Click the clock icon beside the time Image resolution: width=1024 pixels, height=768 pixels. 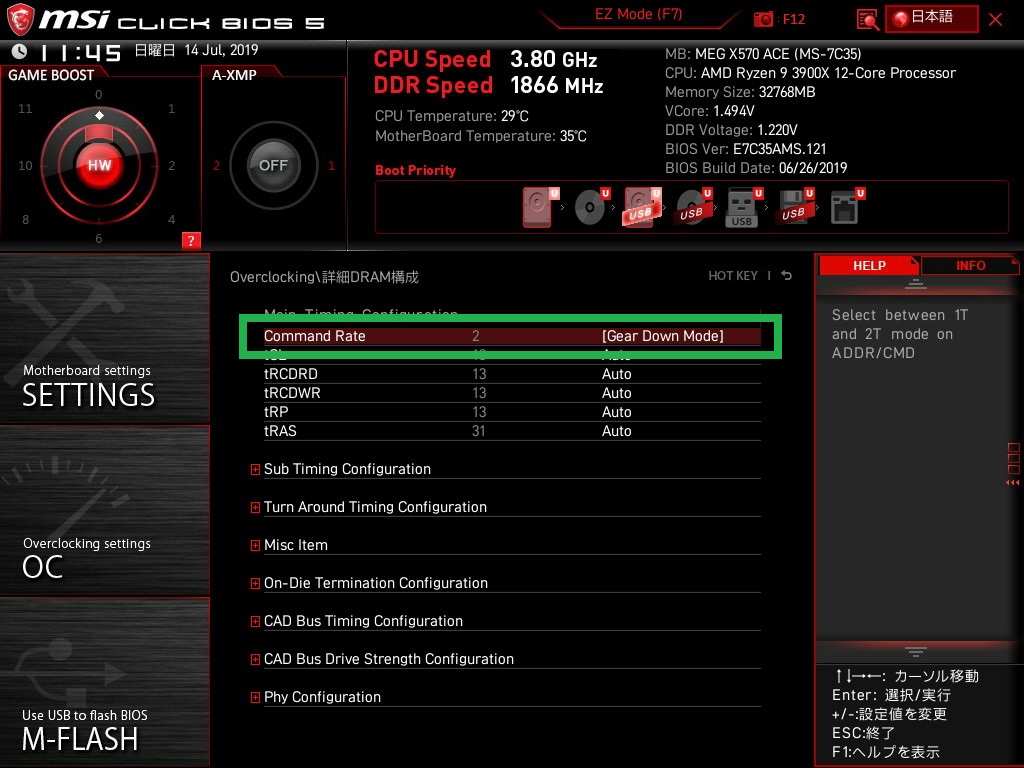pyautogui.click(x=19, y=51)
